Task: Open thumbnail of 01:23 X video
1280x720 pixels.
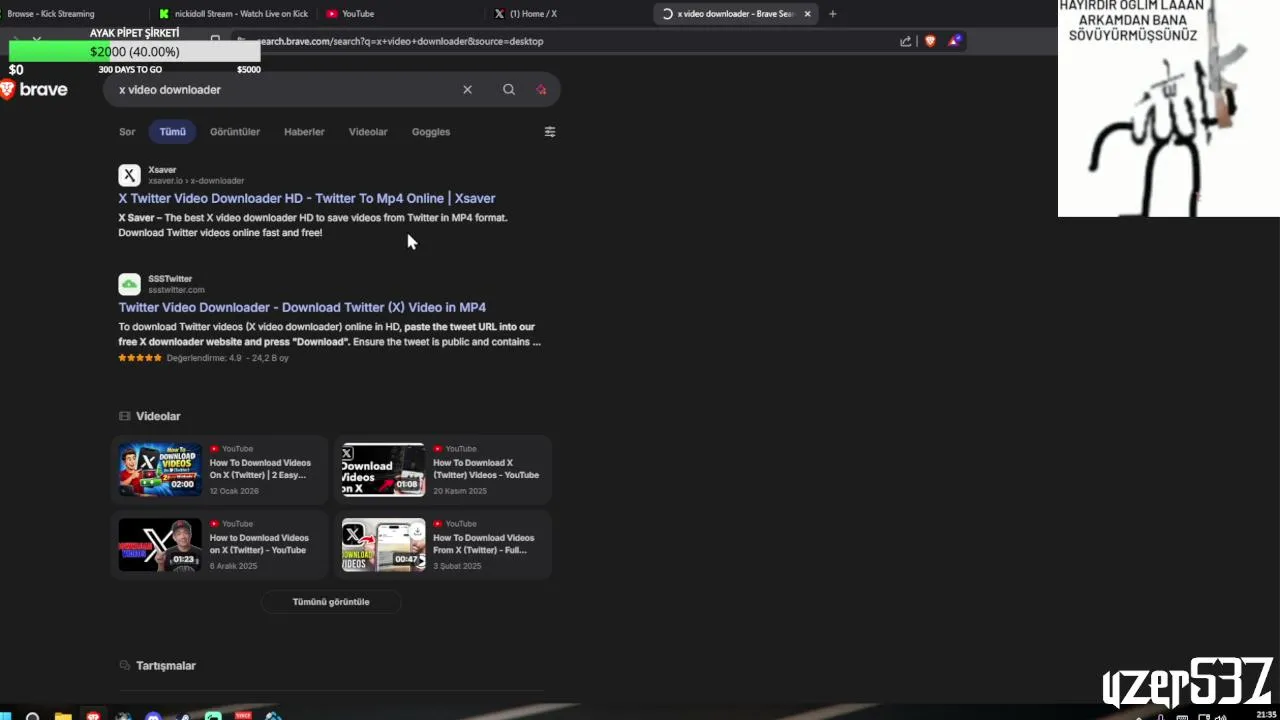Action: 160,544
